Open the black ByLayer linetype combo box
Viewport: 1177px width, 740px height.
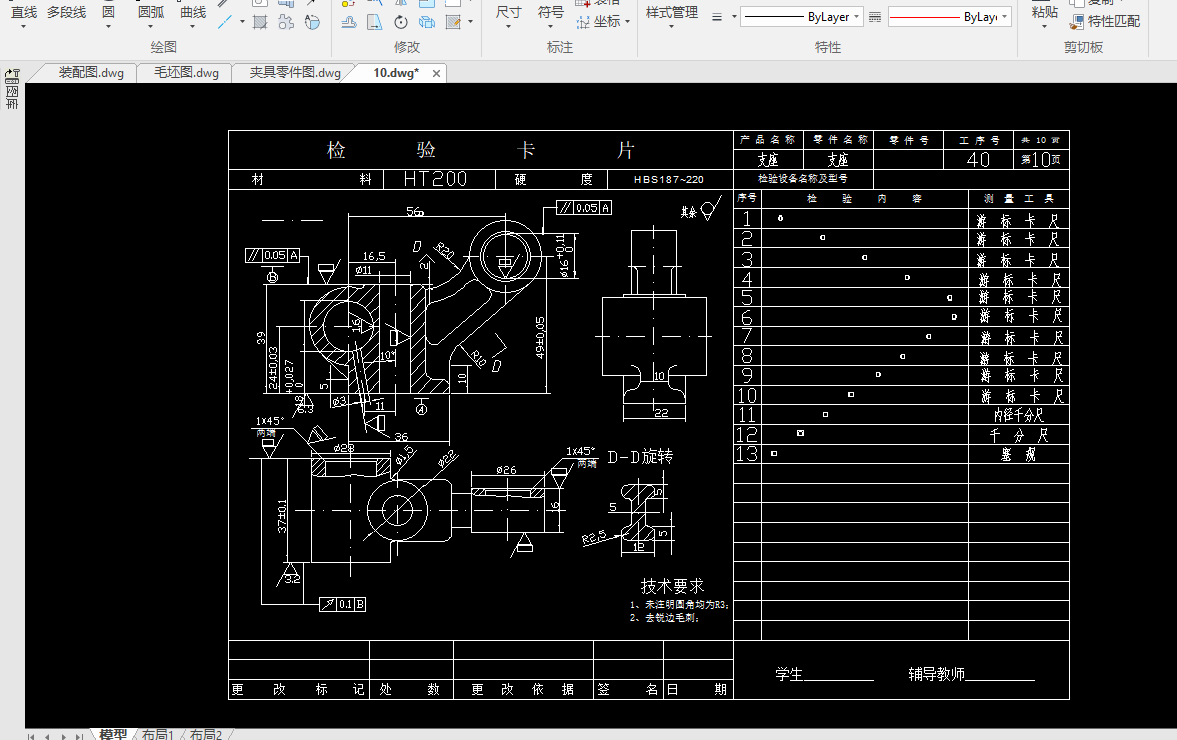point(802,17)
